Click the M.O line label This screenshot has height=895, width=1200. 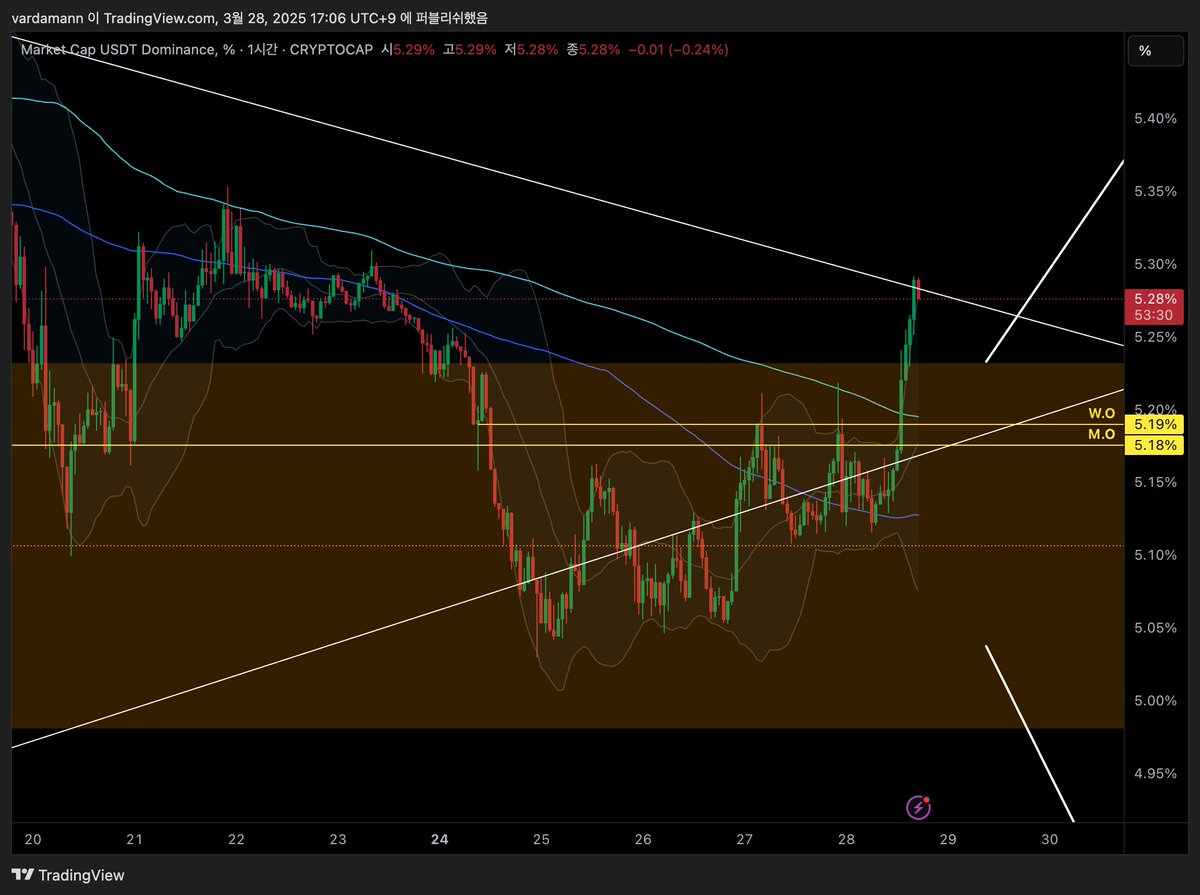pos(1101,434)
